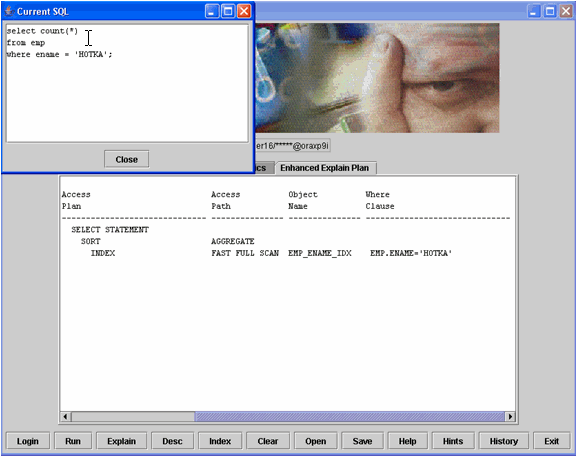Select the Enhanced Explain Plan tab
This screenshot has width=577, height=457.
(x=325, y=168)
